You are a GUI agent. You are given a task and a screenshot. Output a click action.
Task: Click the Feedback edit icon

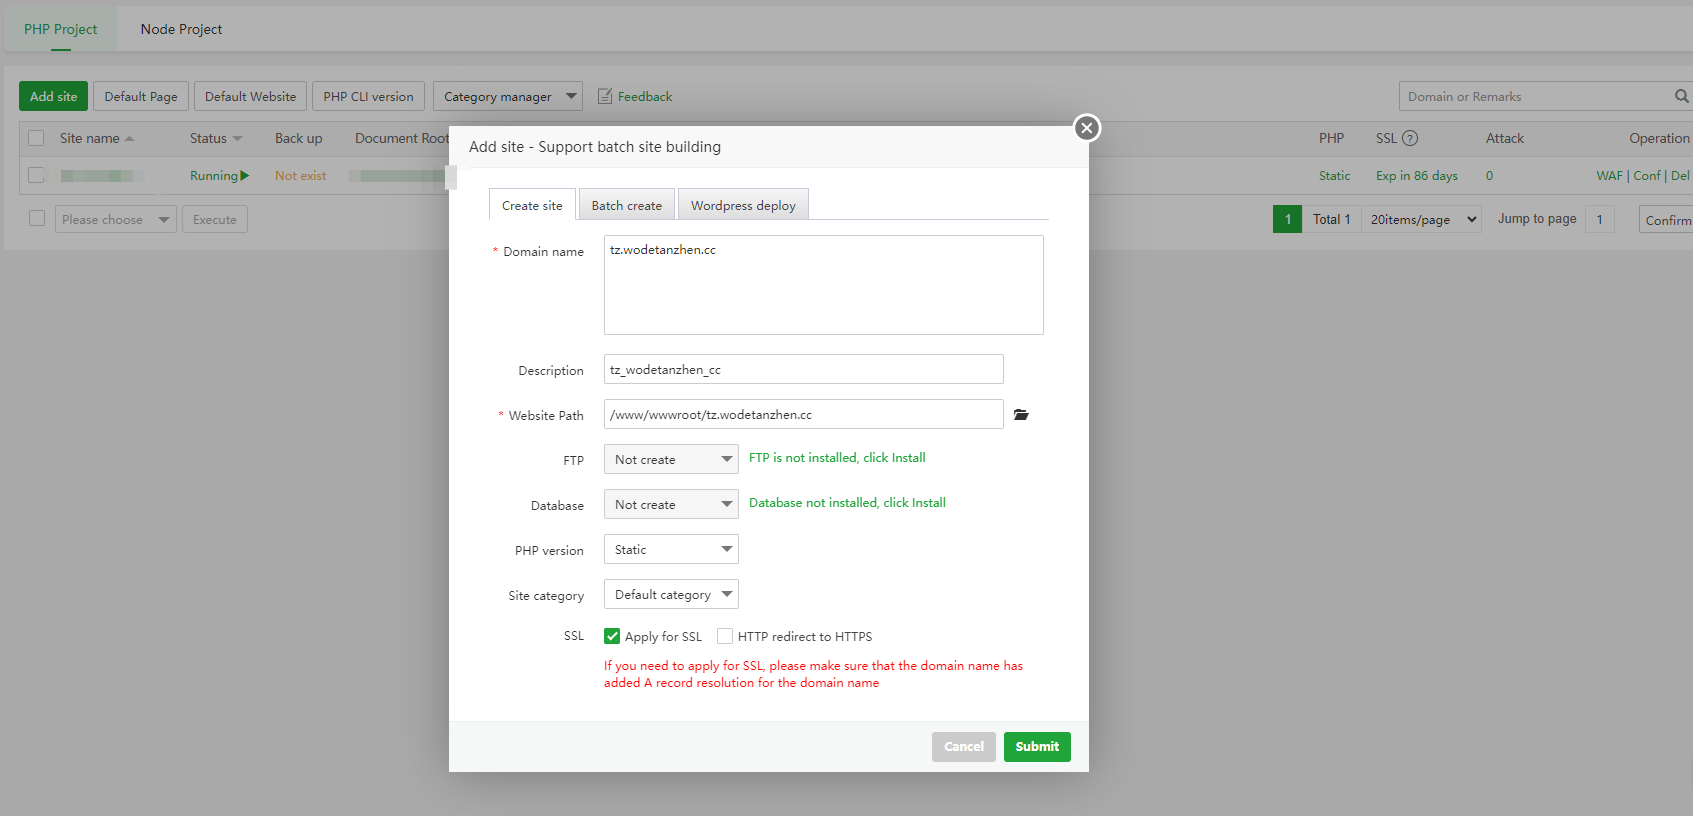[x=605, y=96]
